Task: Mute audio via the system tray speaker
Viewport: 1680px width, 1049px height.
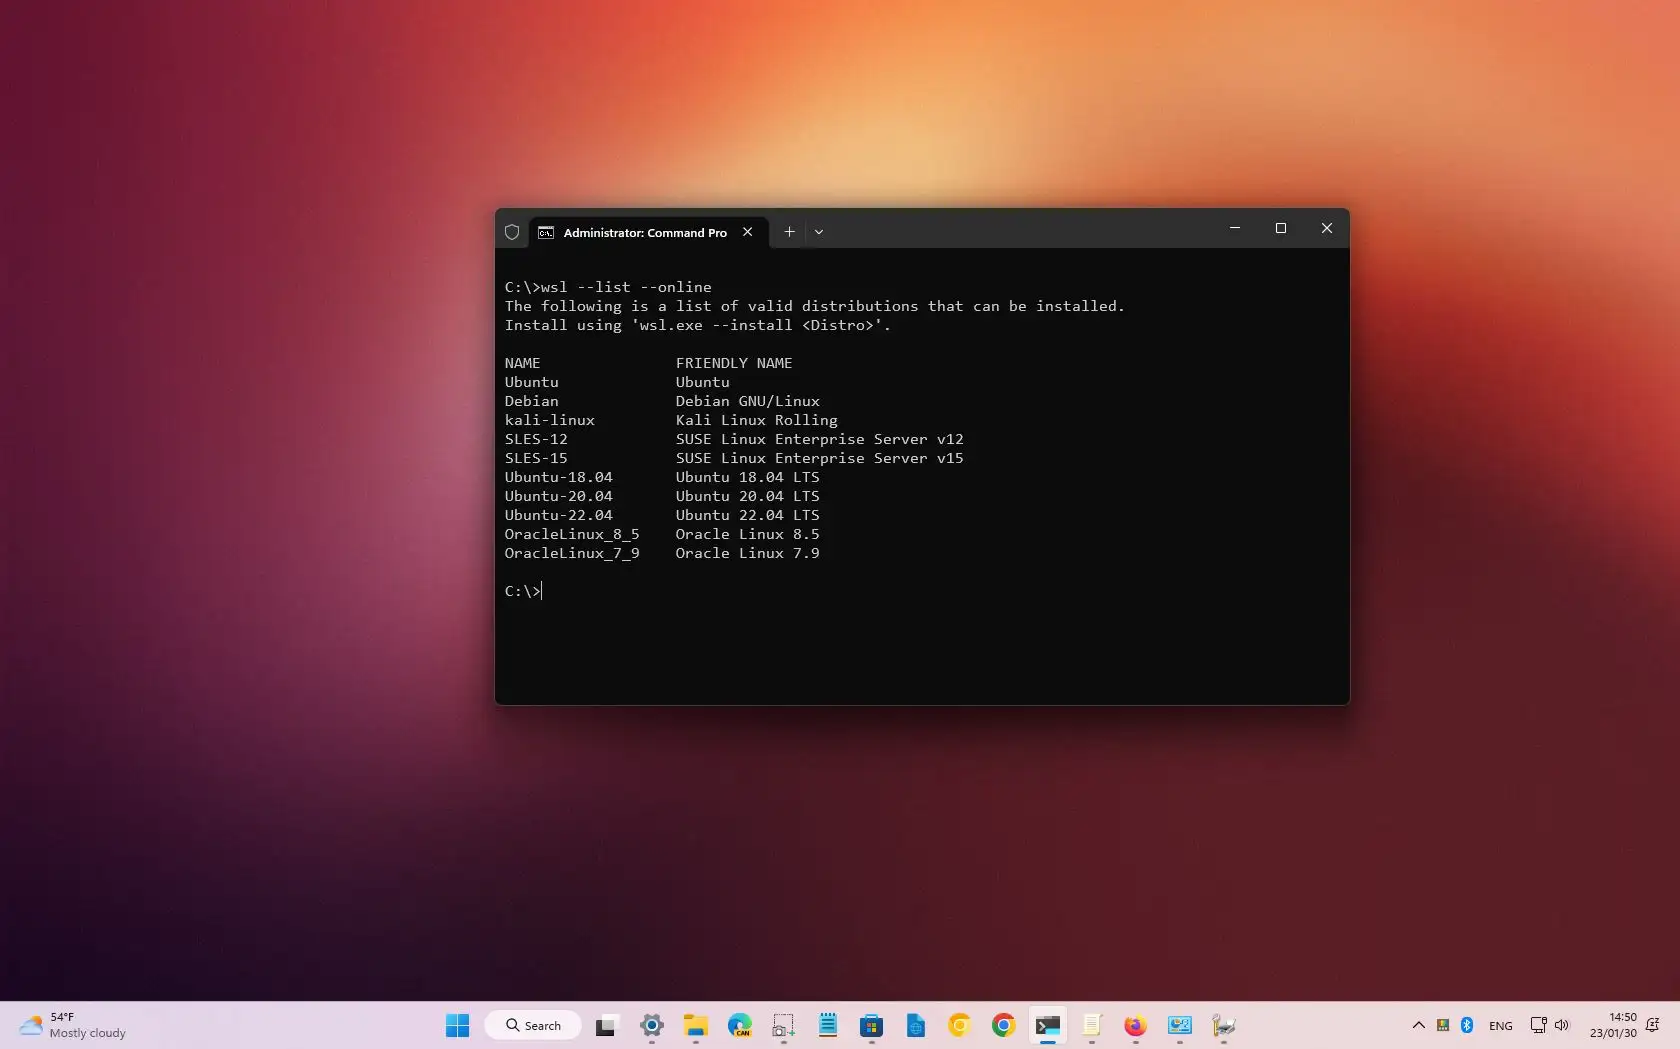Action: point(1561,1026)
